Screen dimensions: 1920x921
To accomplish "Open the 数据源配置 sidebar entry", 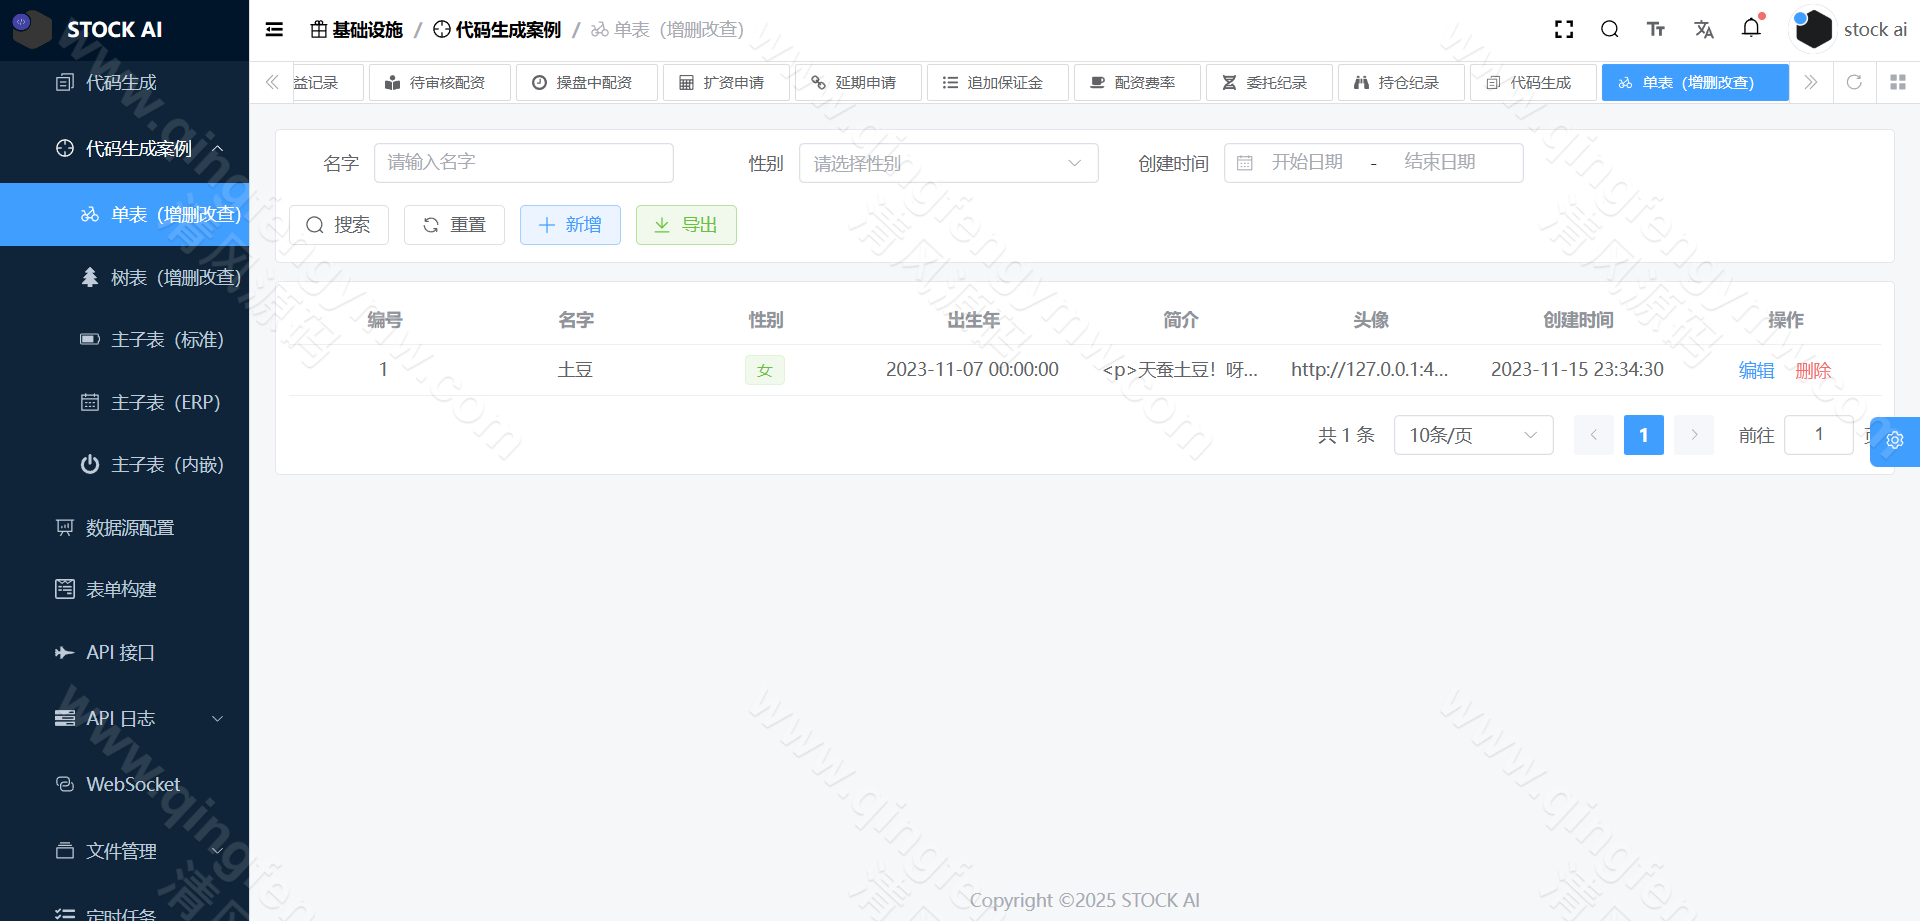I will point(130,527).
